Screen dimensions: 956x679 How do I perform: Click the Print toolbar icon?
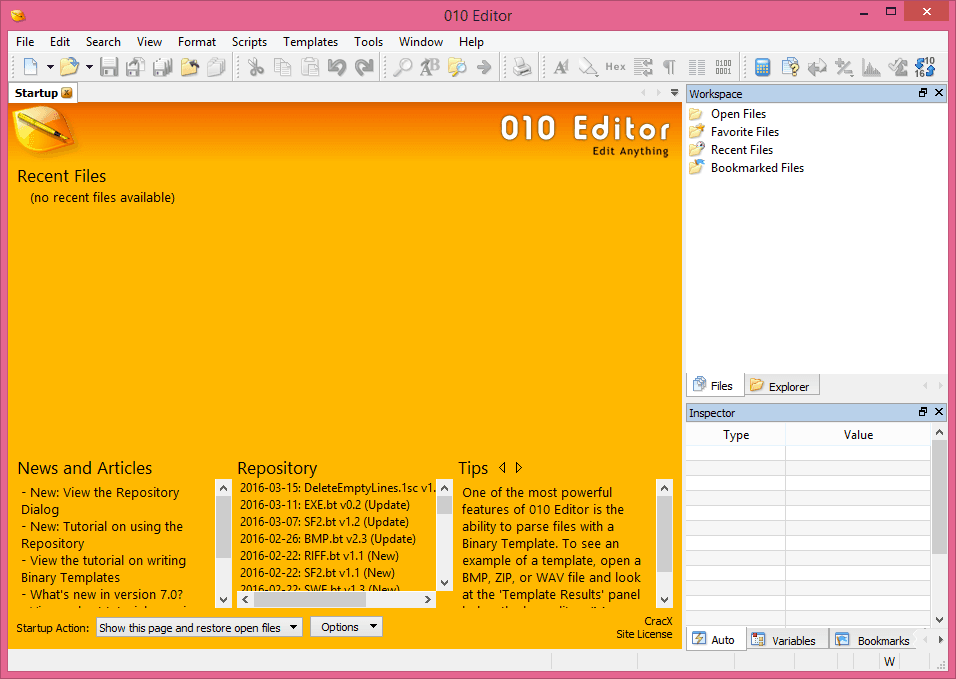[522, 66]
